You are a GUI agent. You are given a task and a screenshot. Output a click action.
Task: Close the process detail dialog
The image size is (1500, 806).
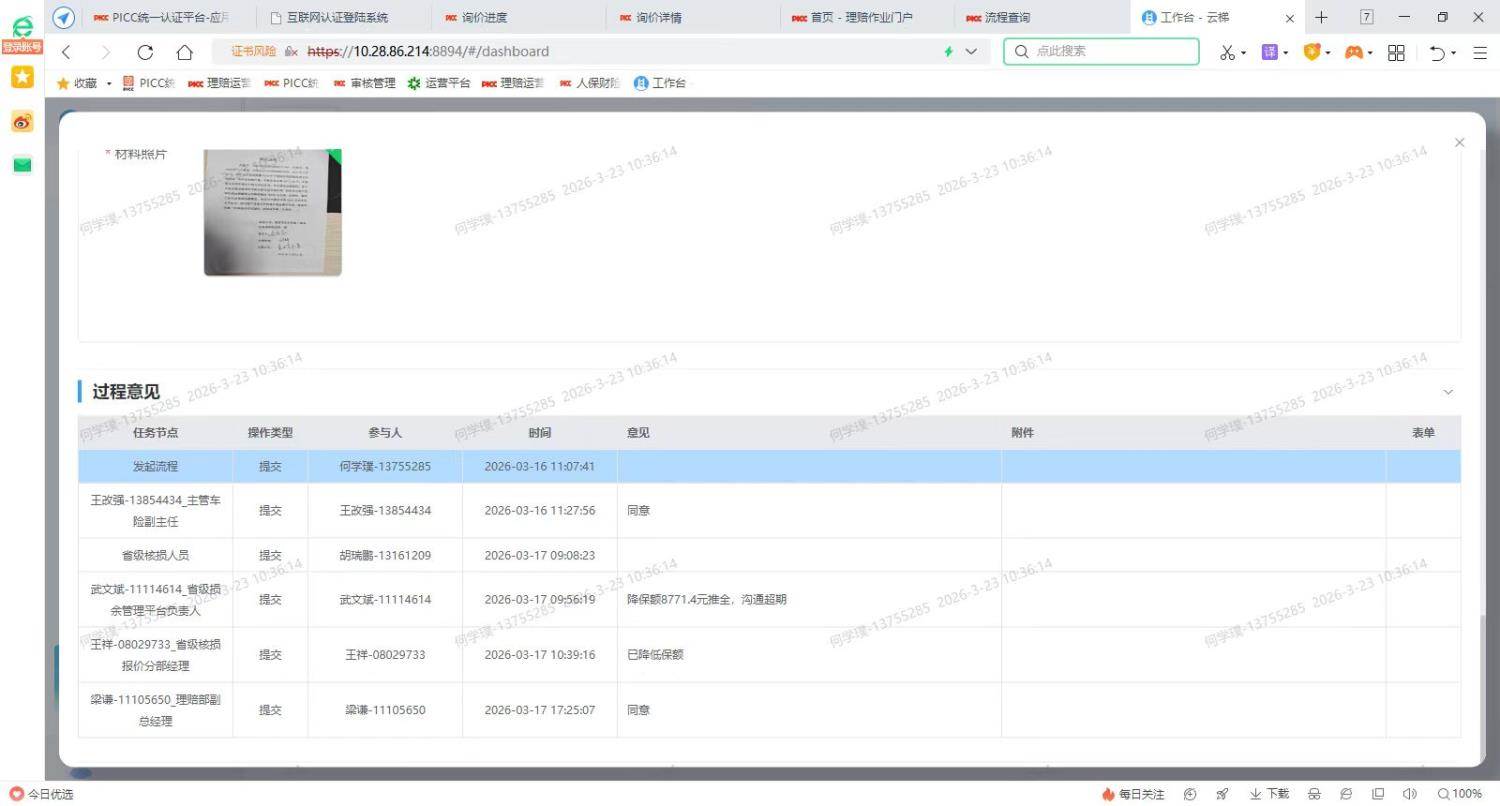click(1459, 143)
